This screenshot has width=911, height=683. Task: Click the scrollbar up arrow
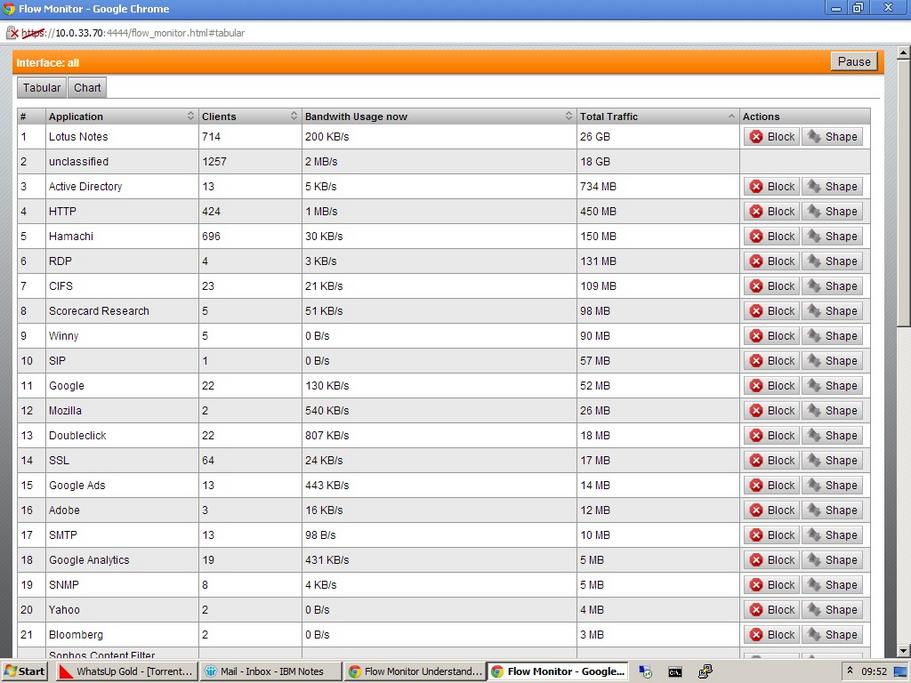click(903, 53)
